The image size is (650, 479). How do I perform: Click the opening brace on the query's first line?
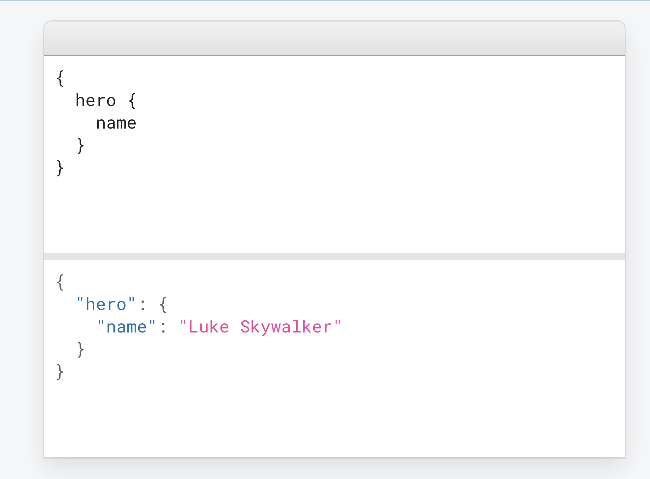(x=61, y=79)
